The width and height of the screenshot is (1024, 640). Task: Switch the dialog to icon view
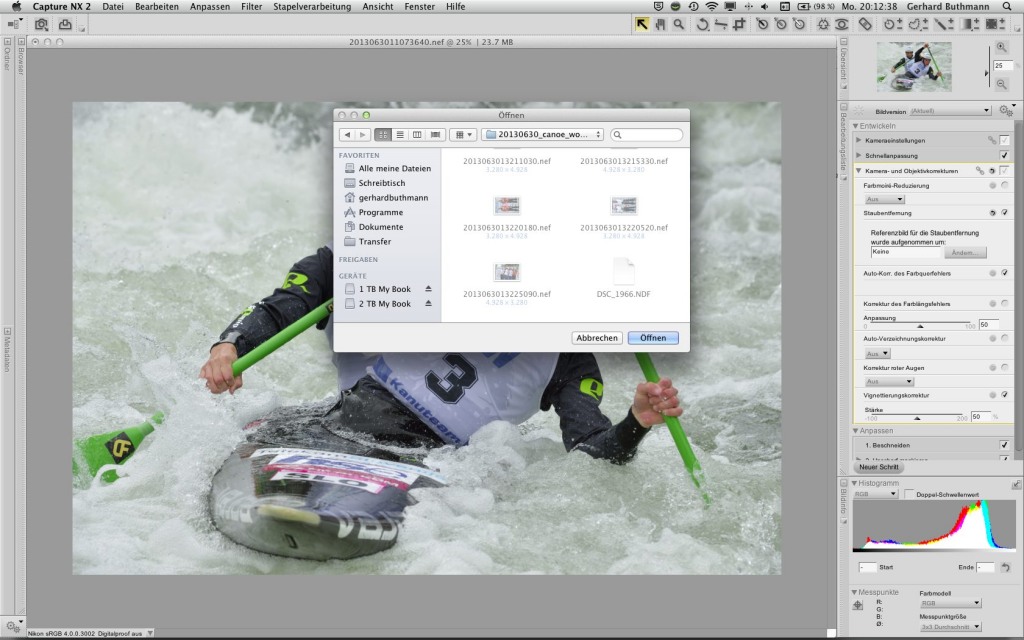click(383, 135)
